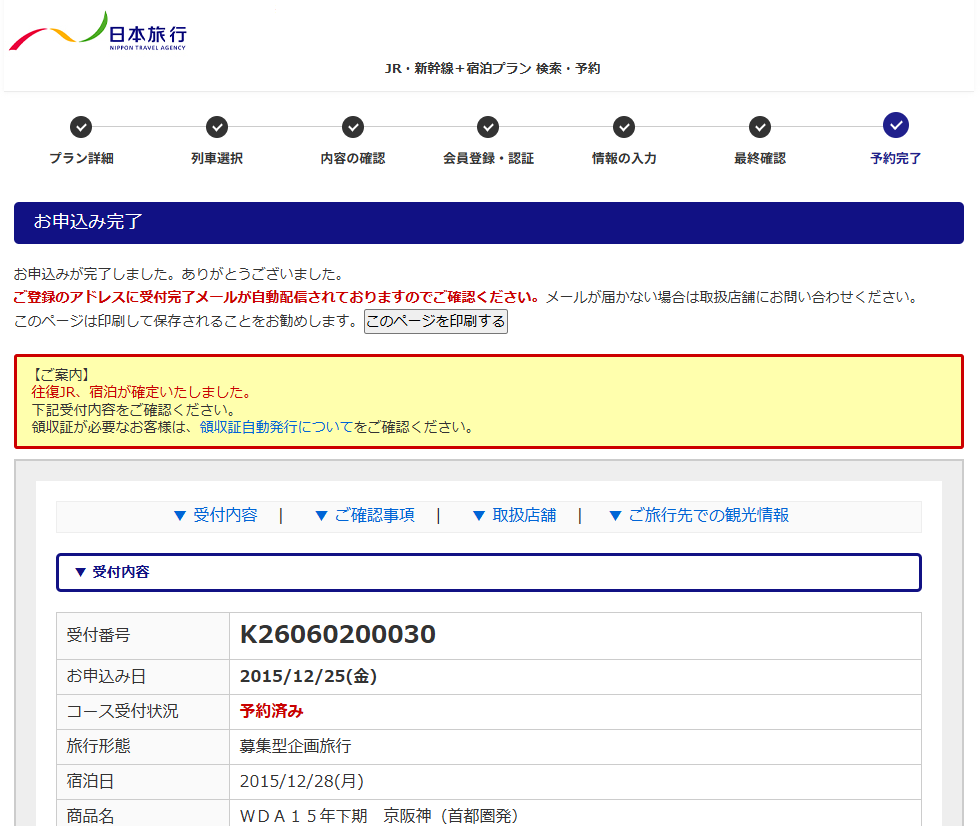Image resolution: width=980 pixels, height=826 pixels.
Task: Click the 列車選択 step checkmark circle
Action: click(x=217, y=127)
